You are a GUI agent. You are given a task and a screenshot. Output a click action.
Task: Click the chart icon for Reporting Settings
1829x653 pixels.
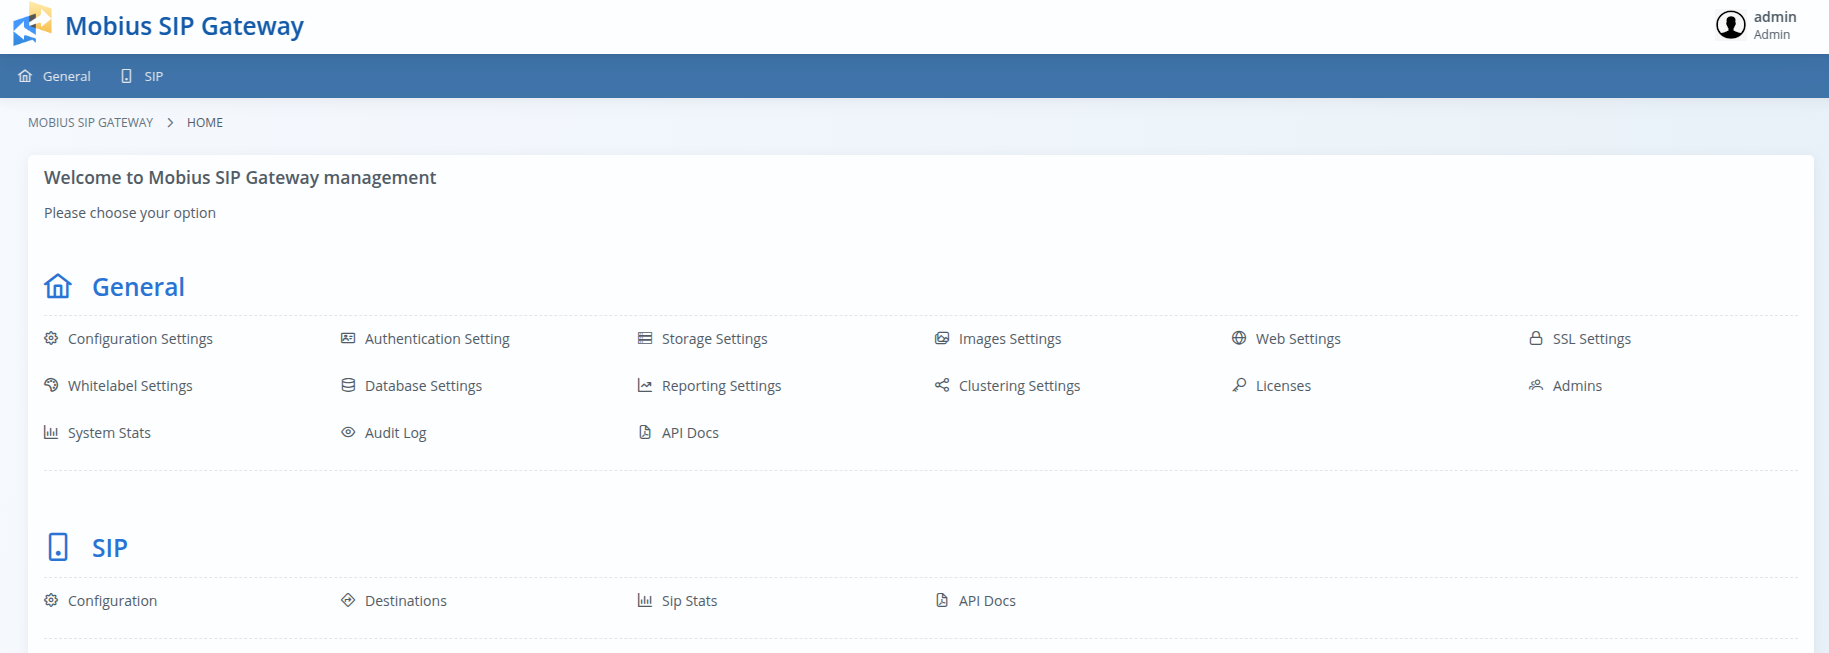(645, 385)
